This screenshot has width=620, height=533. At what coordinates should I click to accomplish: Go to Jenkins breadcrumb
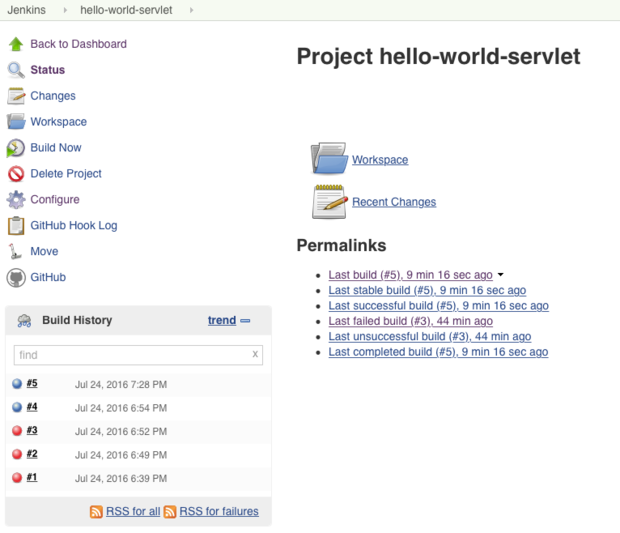26,10
